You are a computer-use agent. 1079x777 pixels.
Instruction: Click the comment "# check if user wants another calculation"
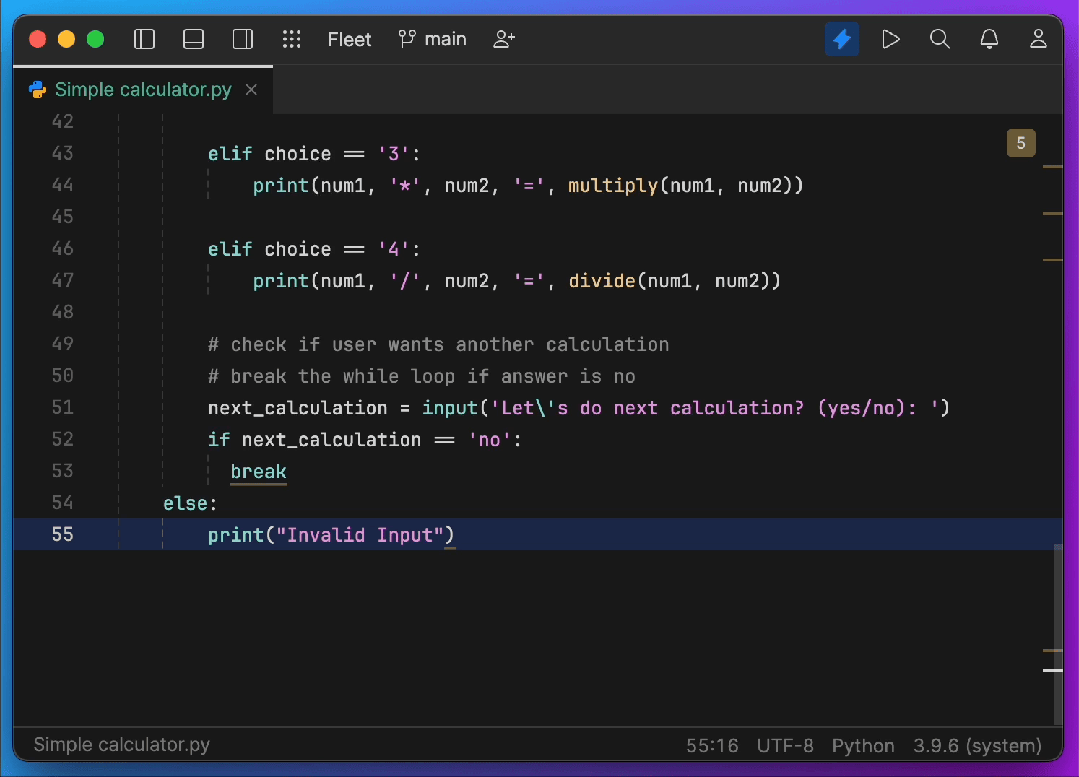point(438,344)
